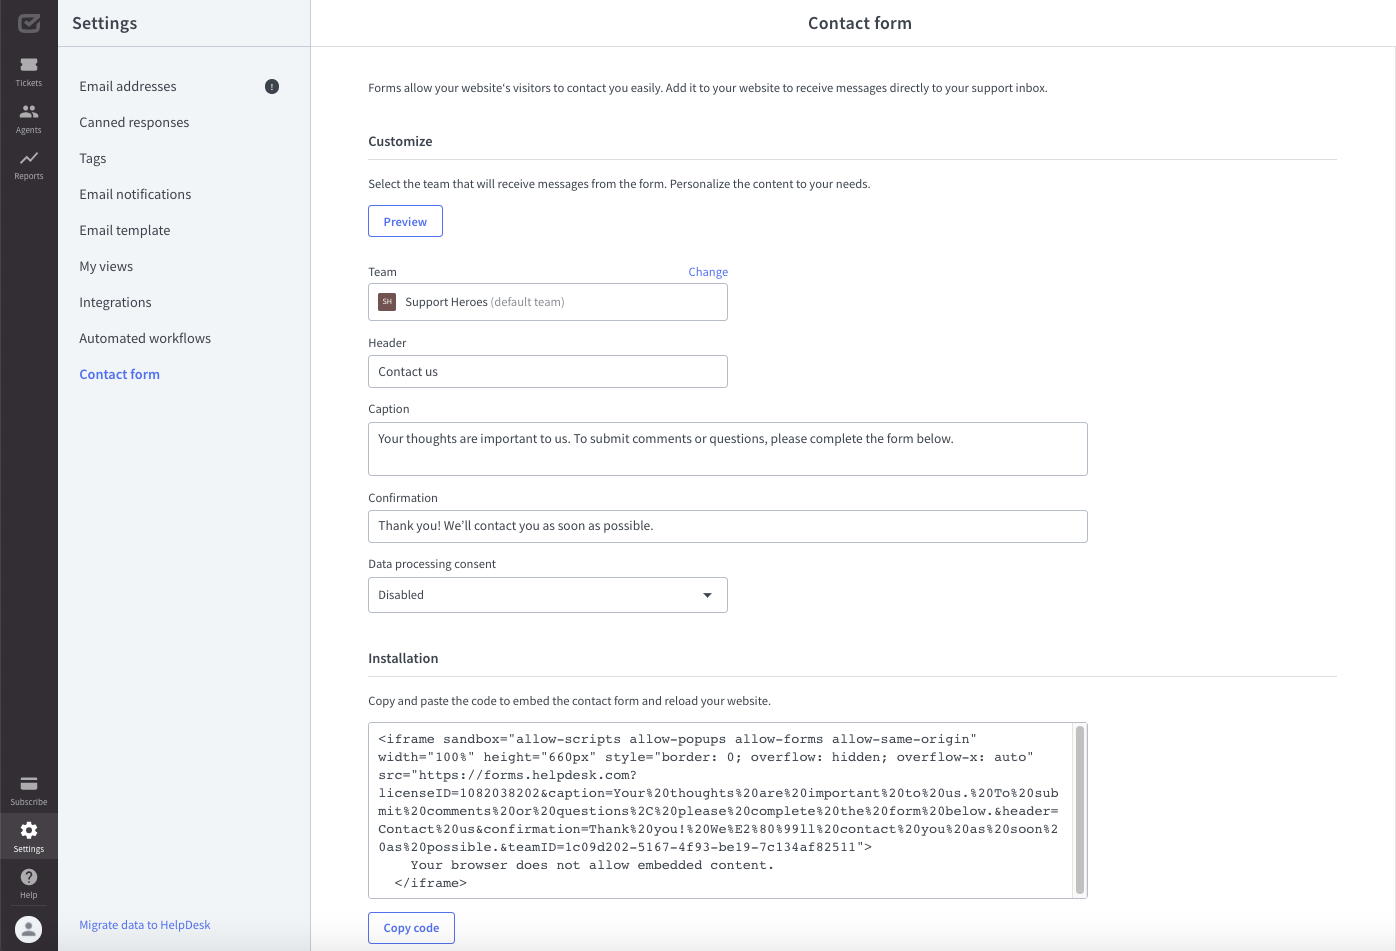Preview the contact form
This screenshot has height=951, width=1396.
coord(405,221)
